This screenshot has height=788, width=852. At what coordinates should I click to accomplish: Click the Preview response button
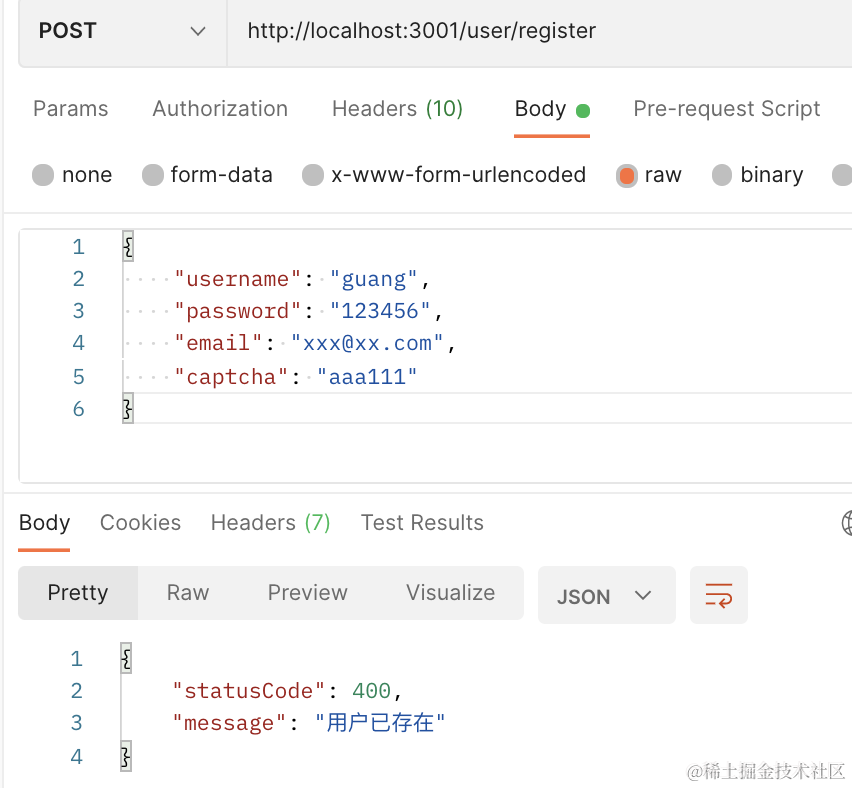(307, 593)
